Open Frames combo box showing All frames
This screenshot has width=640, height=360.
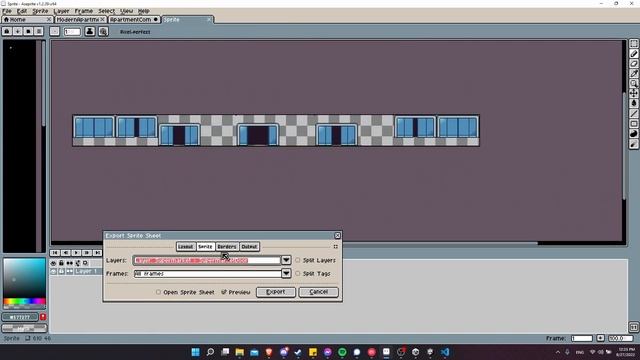[207, 273]
